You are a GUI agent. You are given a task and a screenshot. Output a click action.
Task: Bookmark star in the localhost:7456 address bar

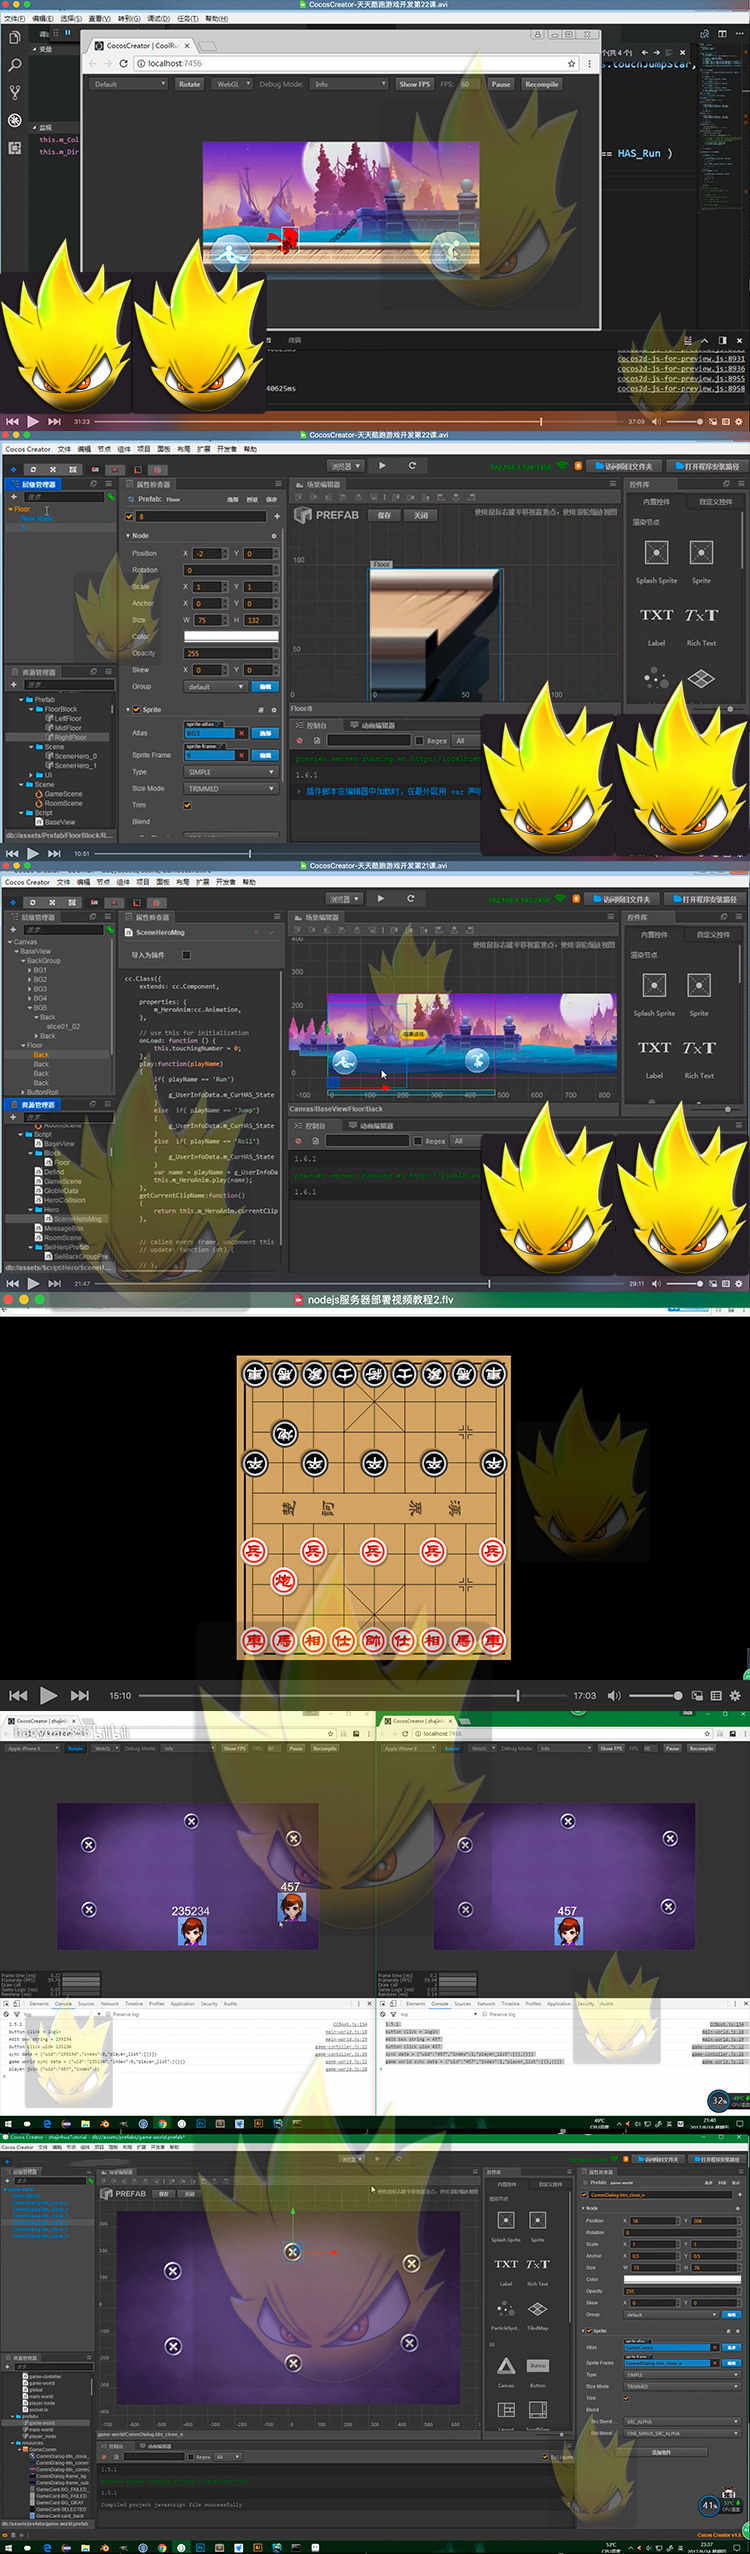coord(572,63)
